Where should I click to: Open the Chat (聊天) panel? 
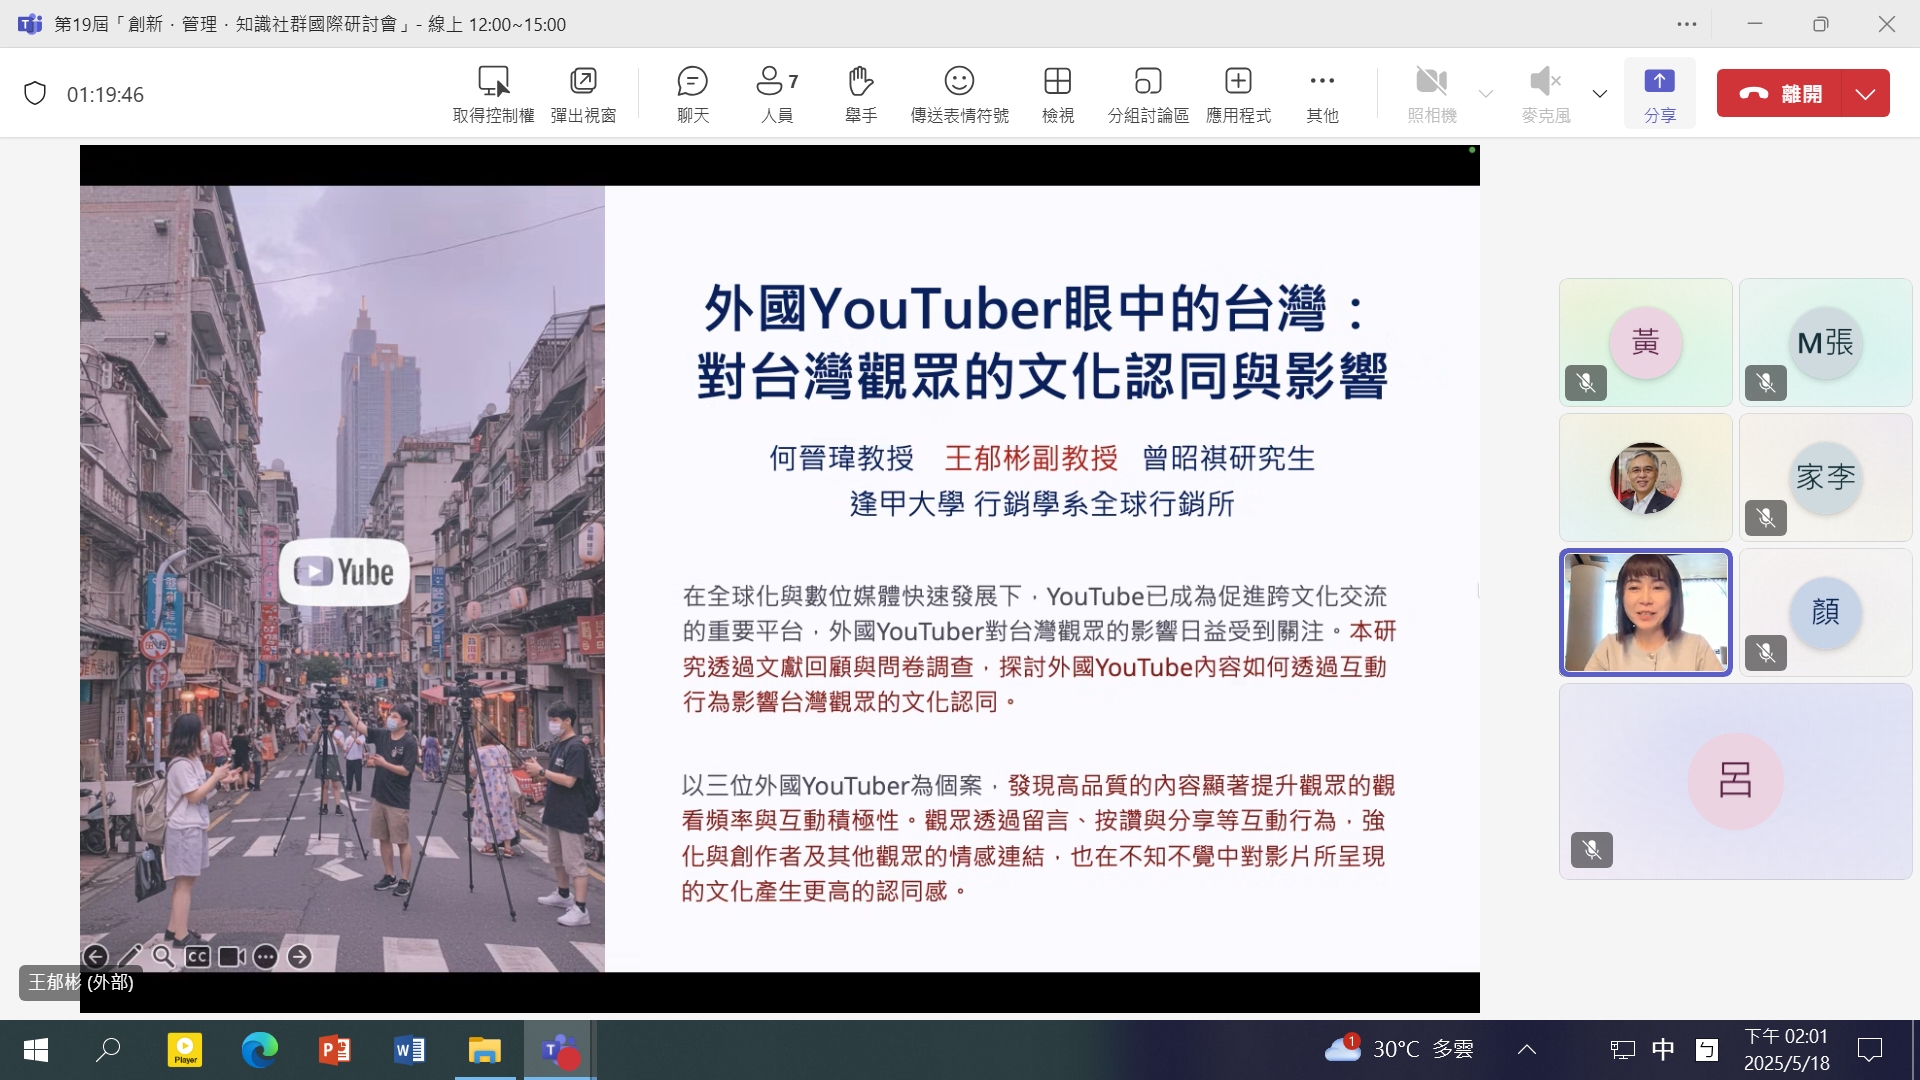point(692,94)
